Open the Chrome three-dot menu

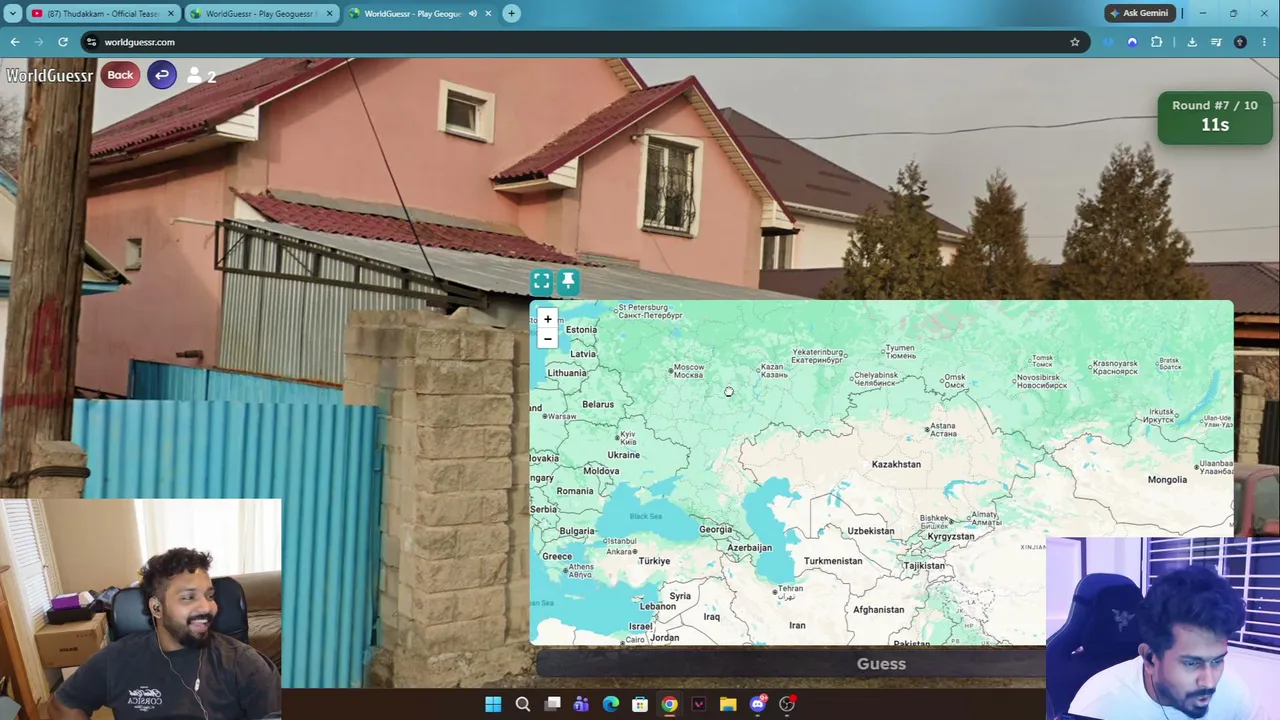[x=1265, y=42]
